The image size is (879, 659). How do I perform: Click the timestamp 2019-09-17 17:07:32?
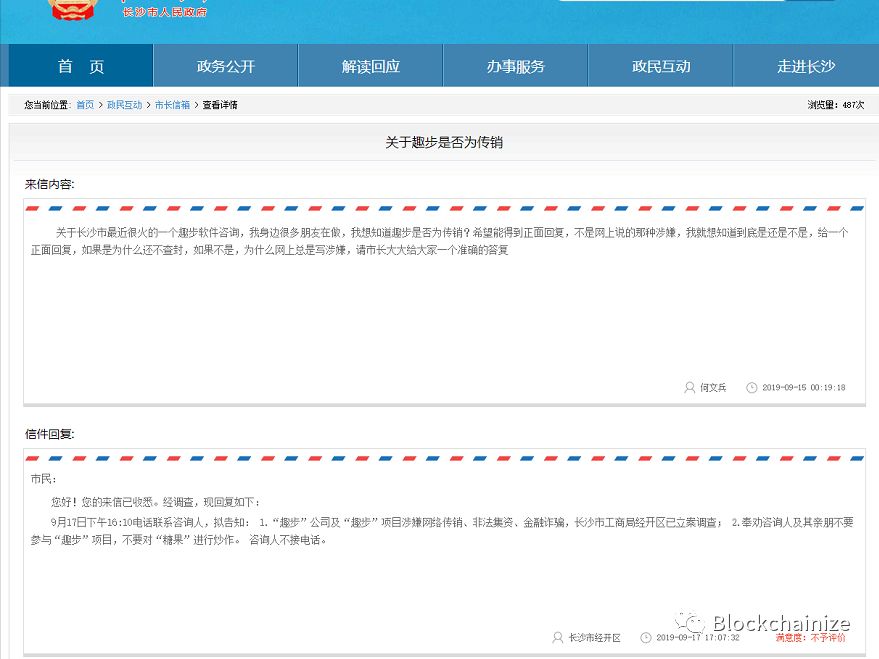click(698, 638)
